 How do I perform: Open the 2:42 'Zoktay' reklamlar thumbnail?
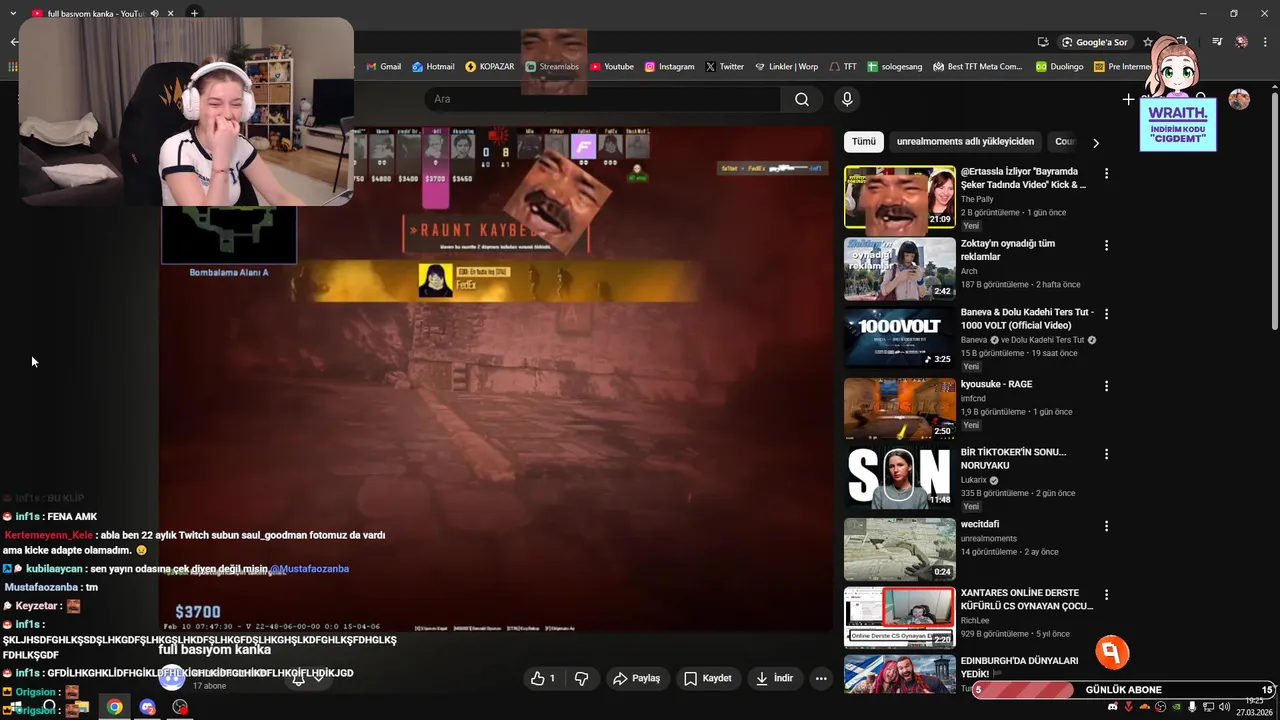pyautogui.click(x=900, y=269)
